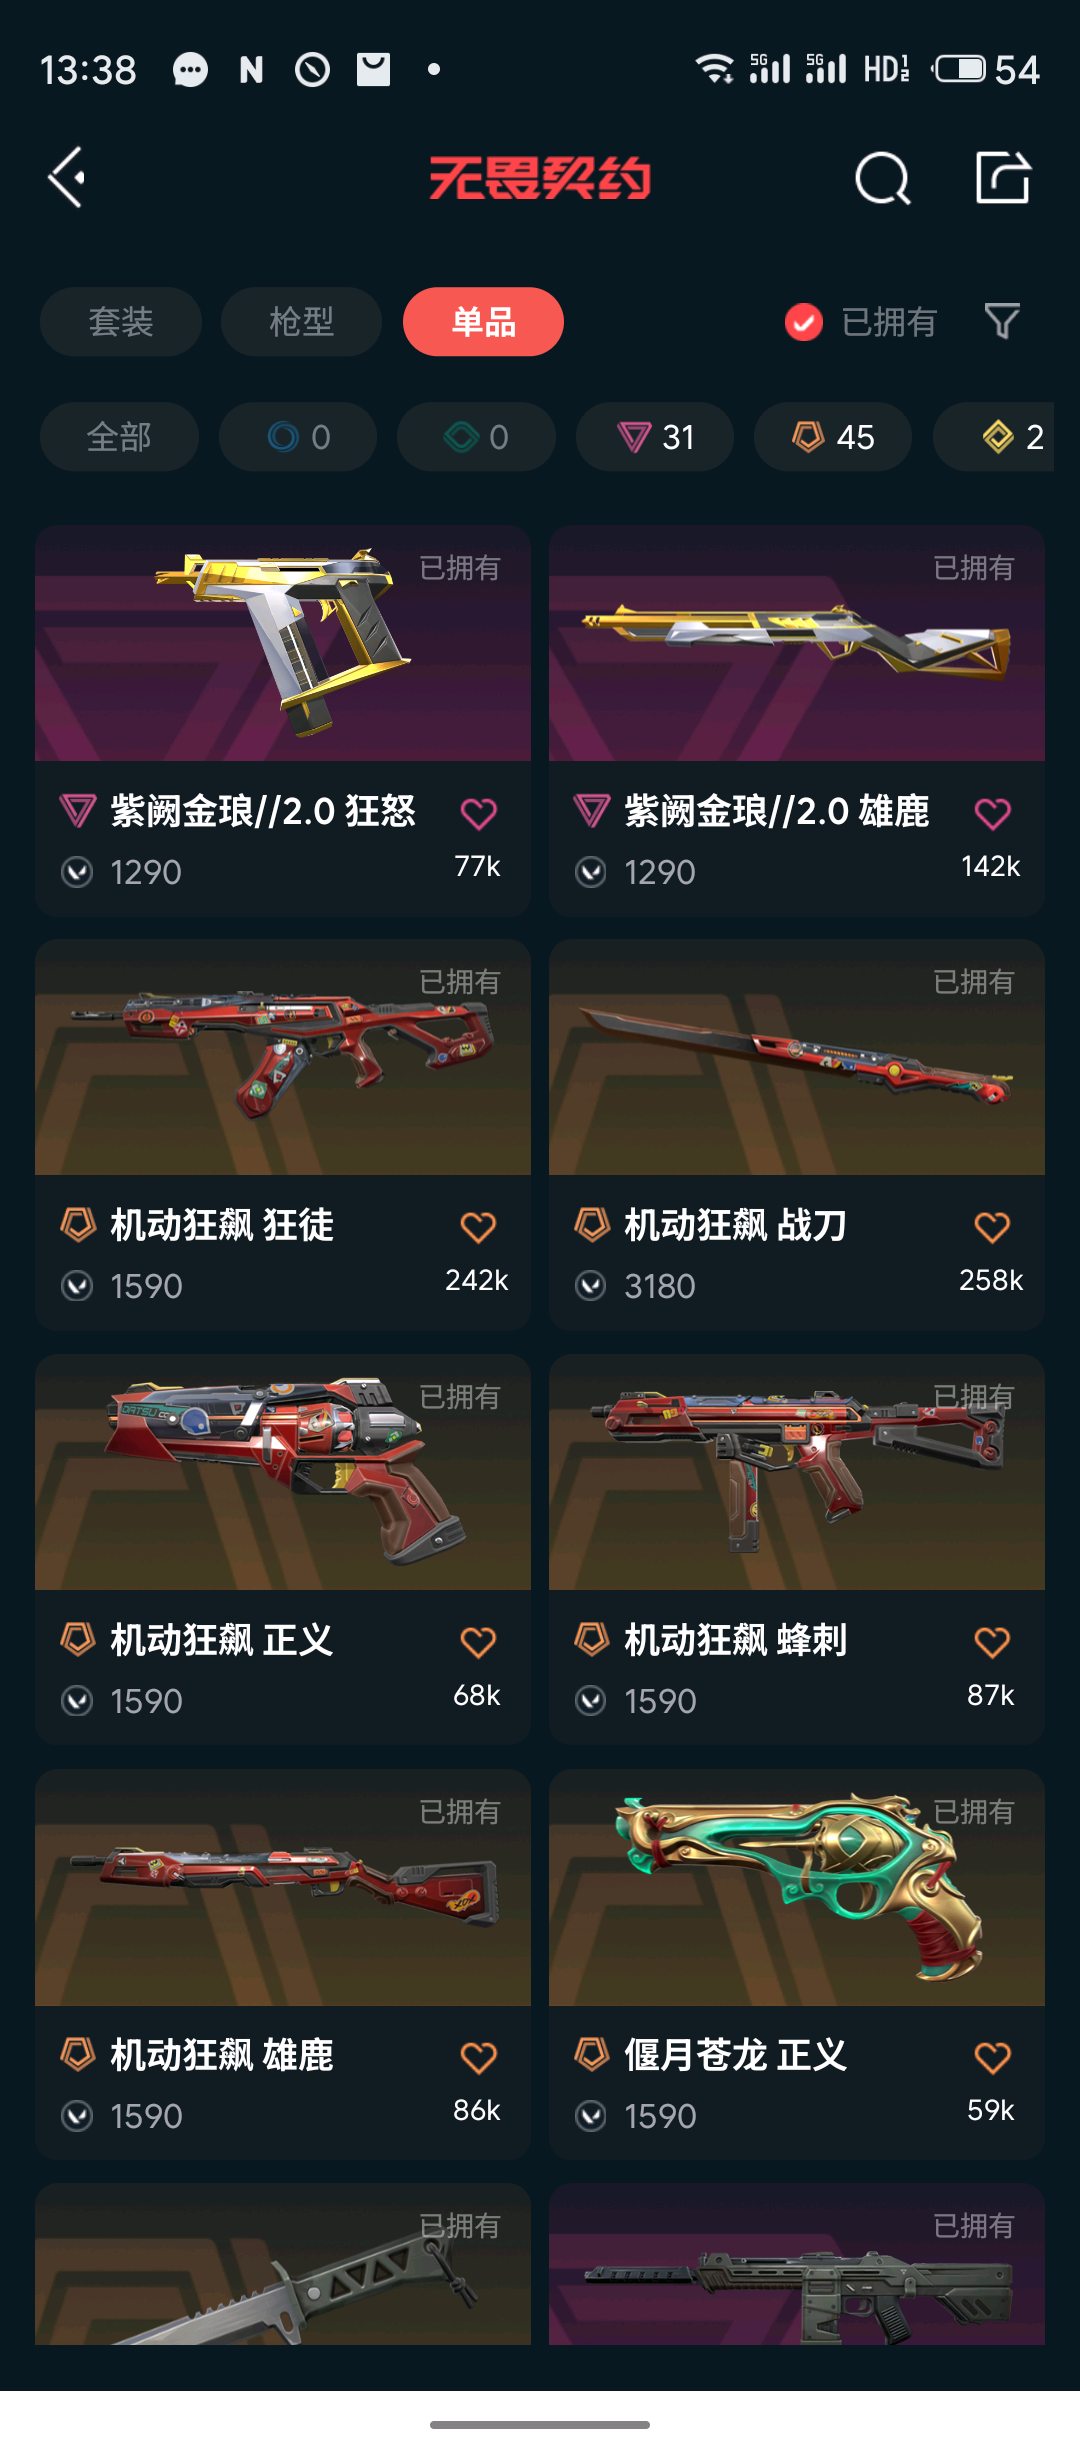Screen dimensions: 1080x2460
Task: Switch to the 枪型 tab
Action: [301, 322]
